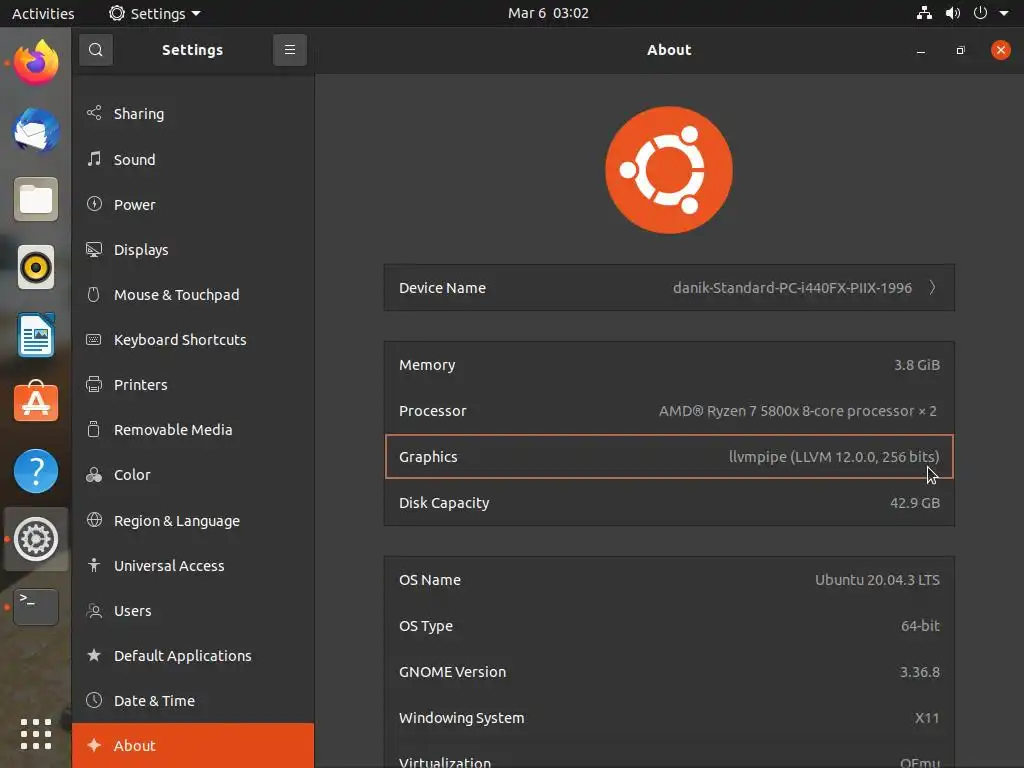The image size is (1024, 768).
Task: Open Color settings panel
Action: 193,475
